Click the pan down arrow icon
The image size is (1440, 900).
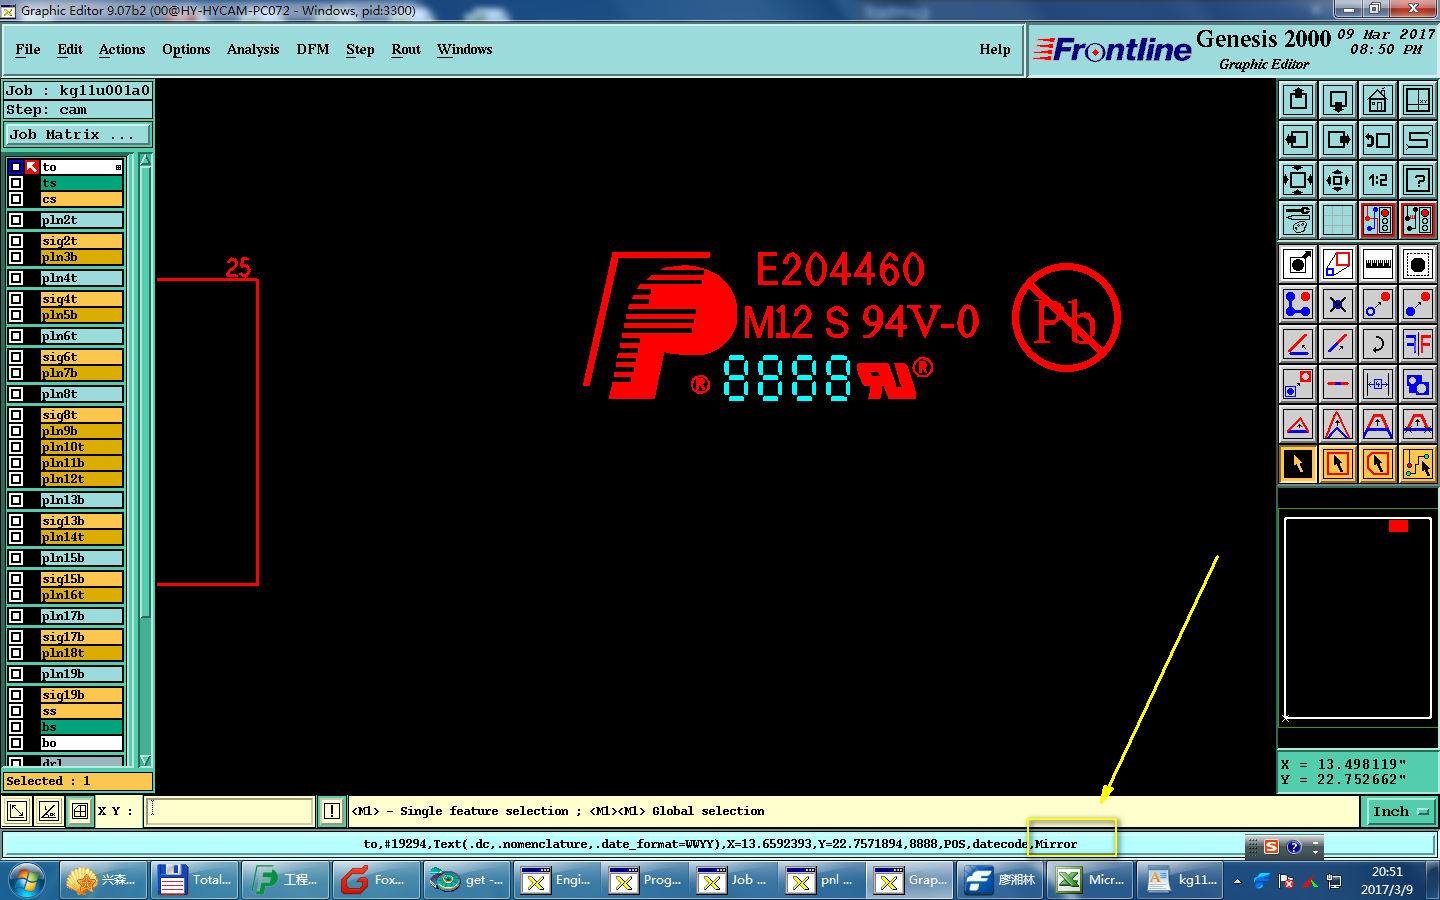1338,100
